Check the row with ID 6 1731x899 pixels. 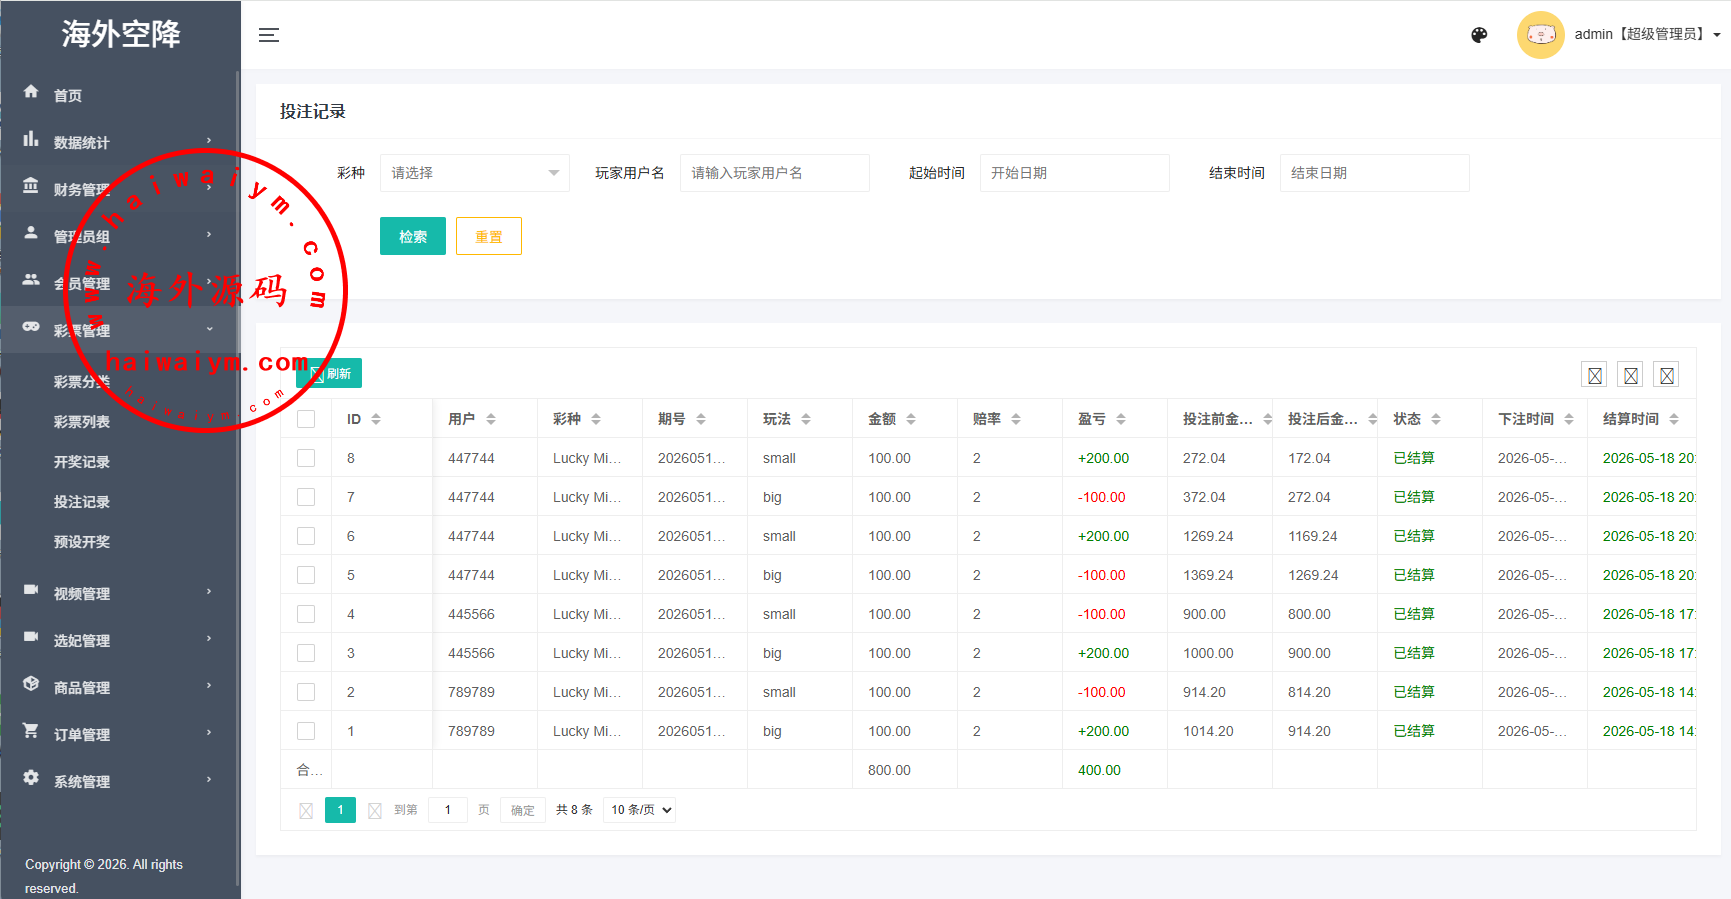pyautogui.click(x=306, y=536)
